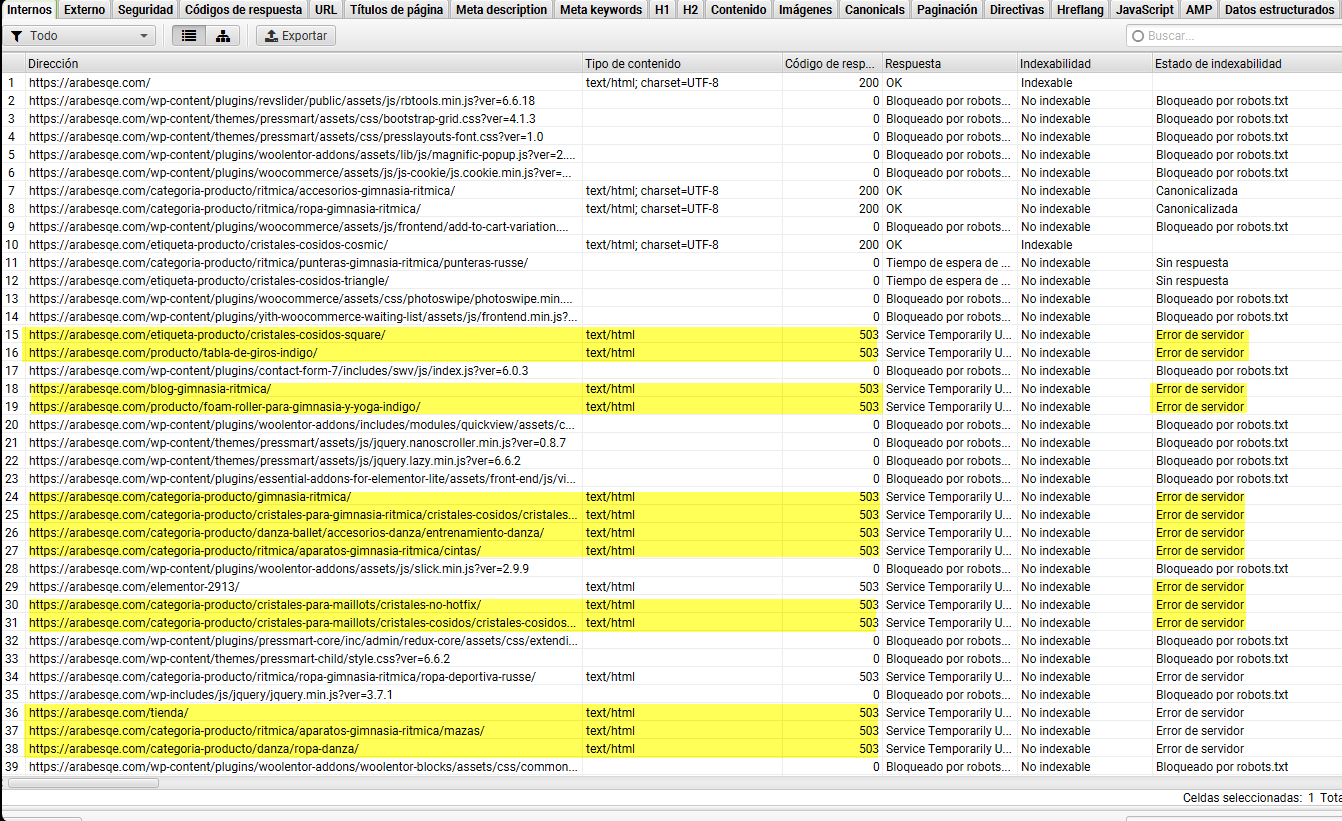
Task: Select aparatos-gimnasia-ritmica/cintas/ URL
Action: 255,551
